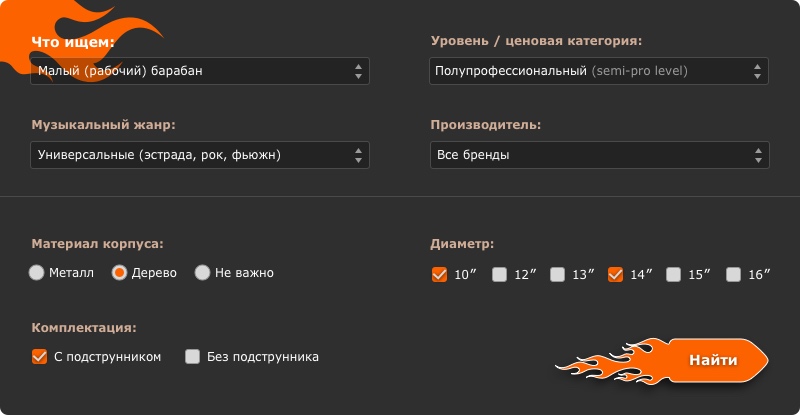The width and height of the screenshot is (800, 415).
Task: Tick the 13″ diameter checkbox
Action: 557,274
